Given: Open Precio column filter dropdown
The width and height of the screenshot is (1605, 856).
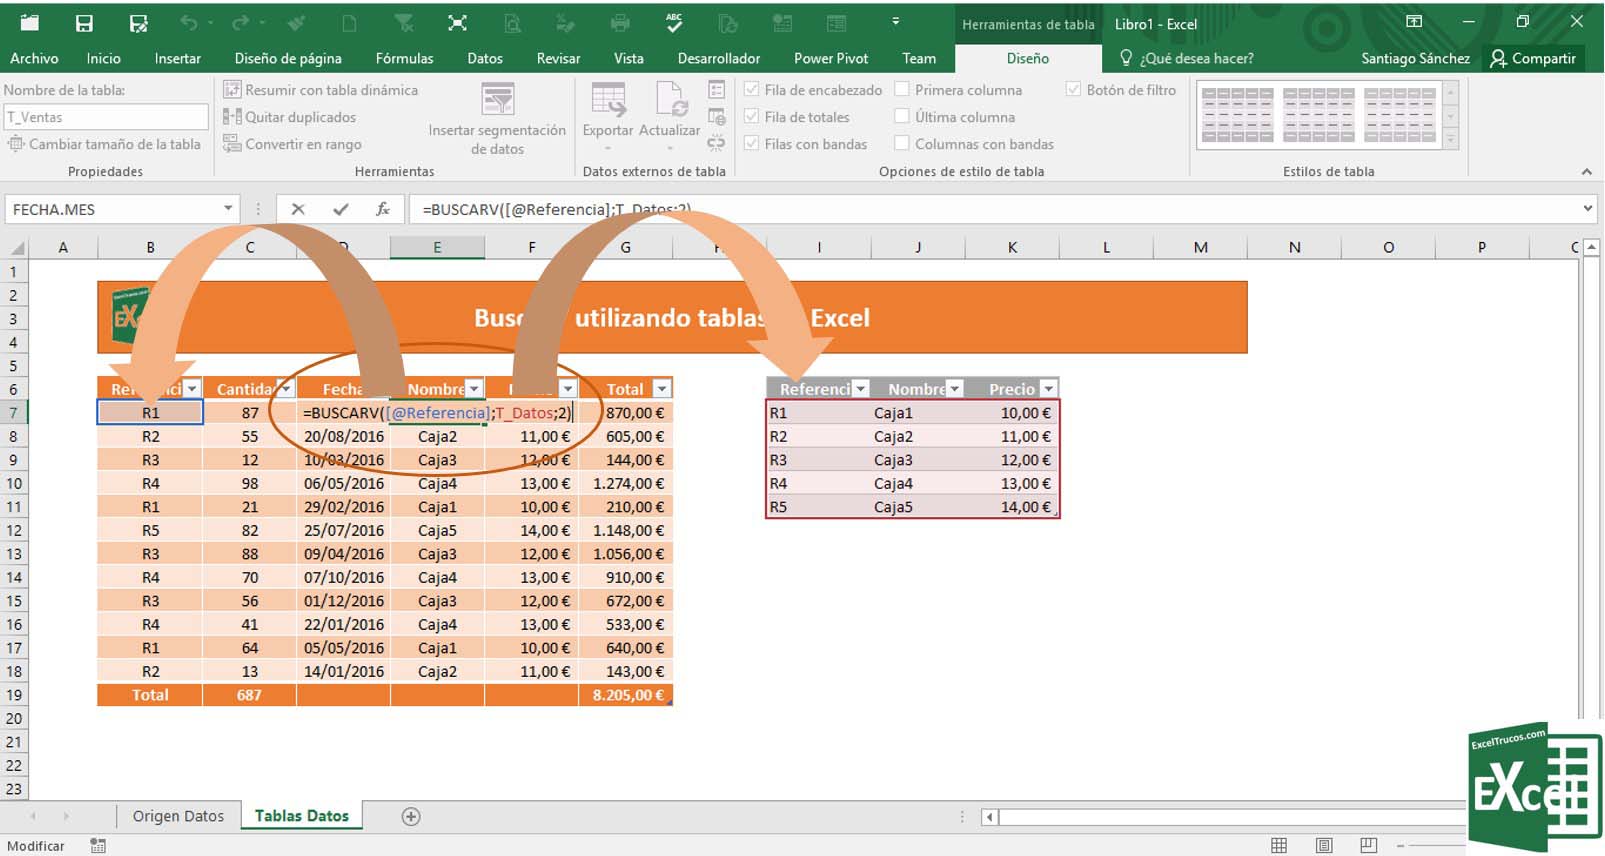Looking at the screenshot, I should pyautogui.click(x=1048, y=389).
